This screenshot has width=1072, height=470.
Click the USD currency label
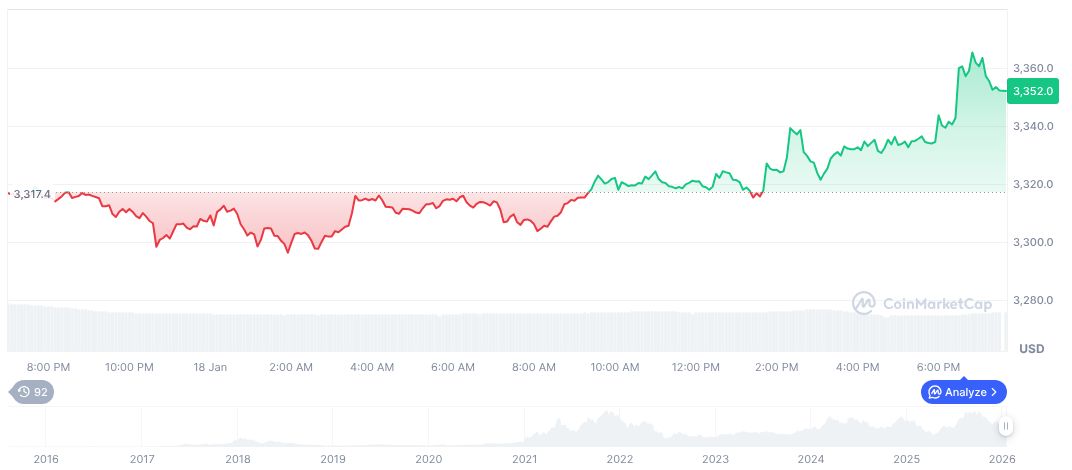(1031, 349)
